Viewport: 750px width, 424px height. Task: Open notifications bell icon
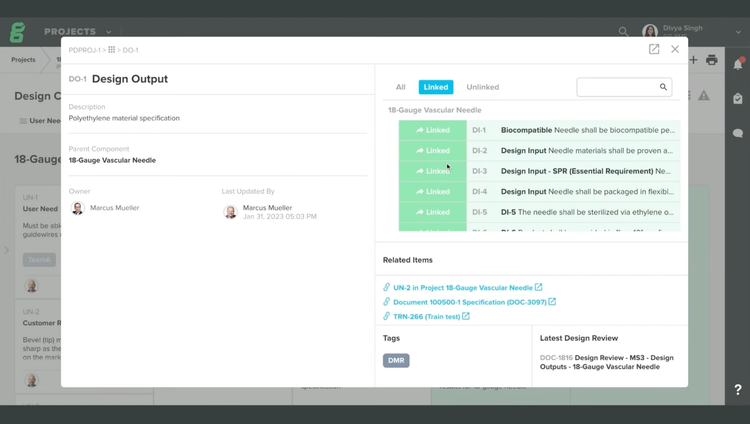(x=738, y=64)
